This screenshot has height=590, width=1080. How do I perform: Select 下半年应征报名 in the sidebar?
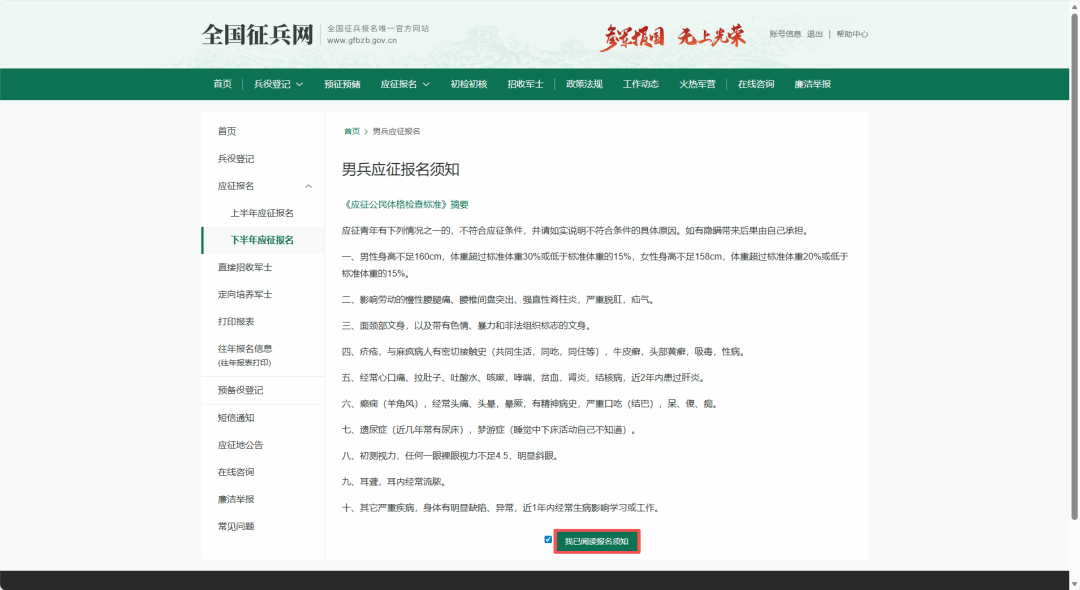coord(262,240)
